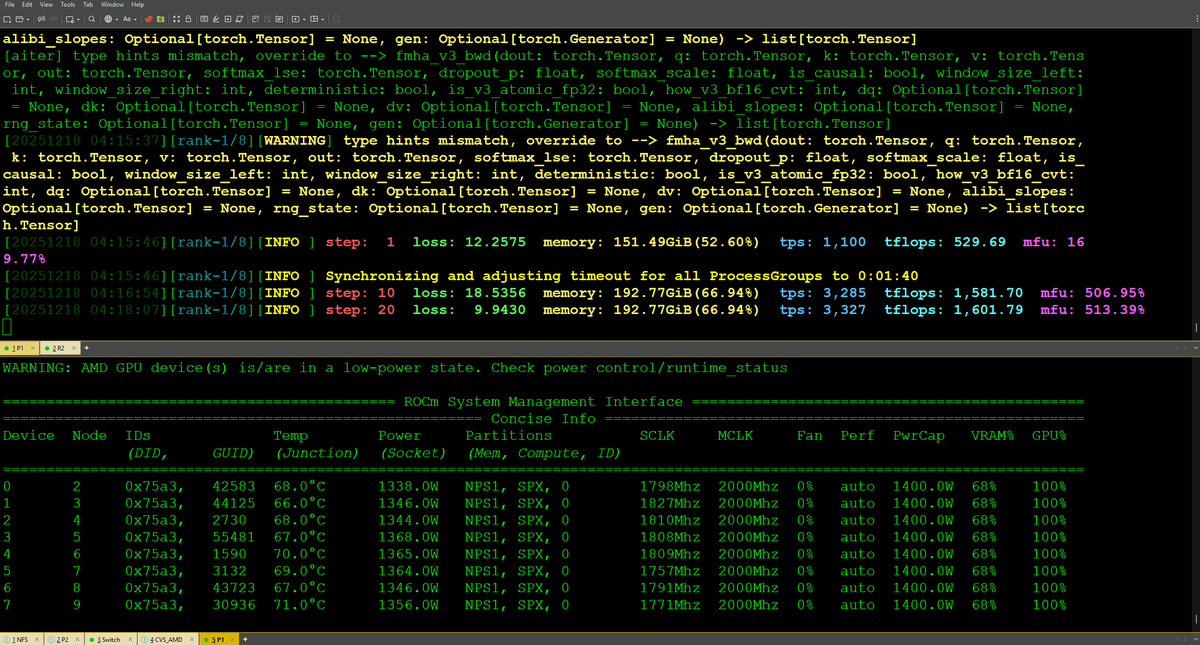Click the red bird icon

point(149,19)
